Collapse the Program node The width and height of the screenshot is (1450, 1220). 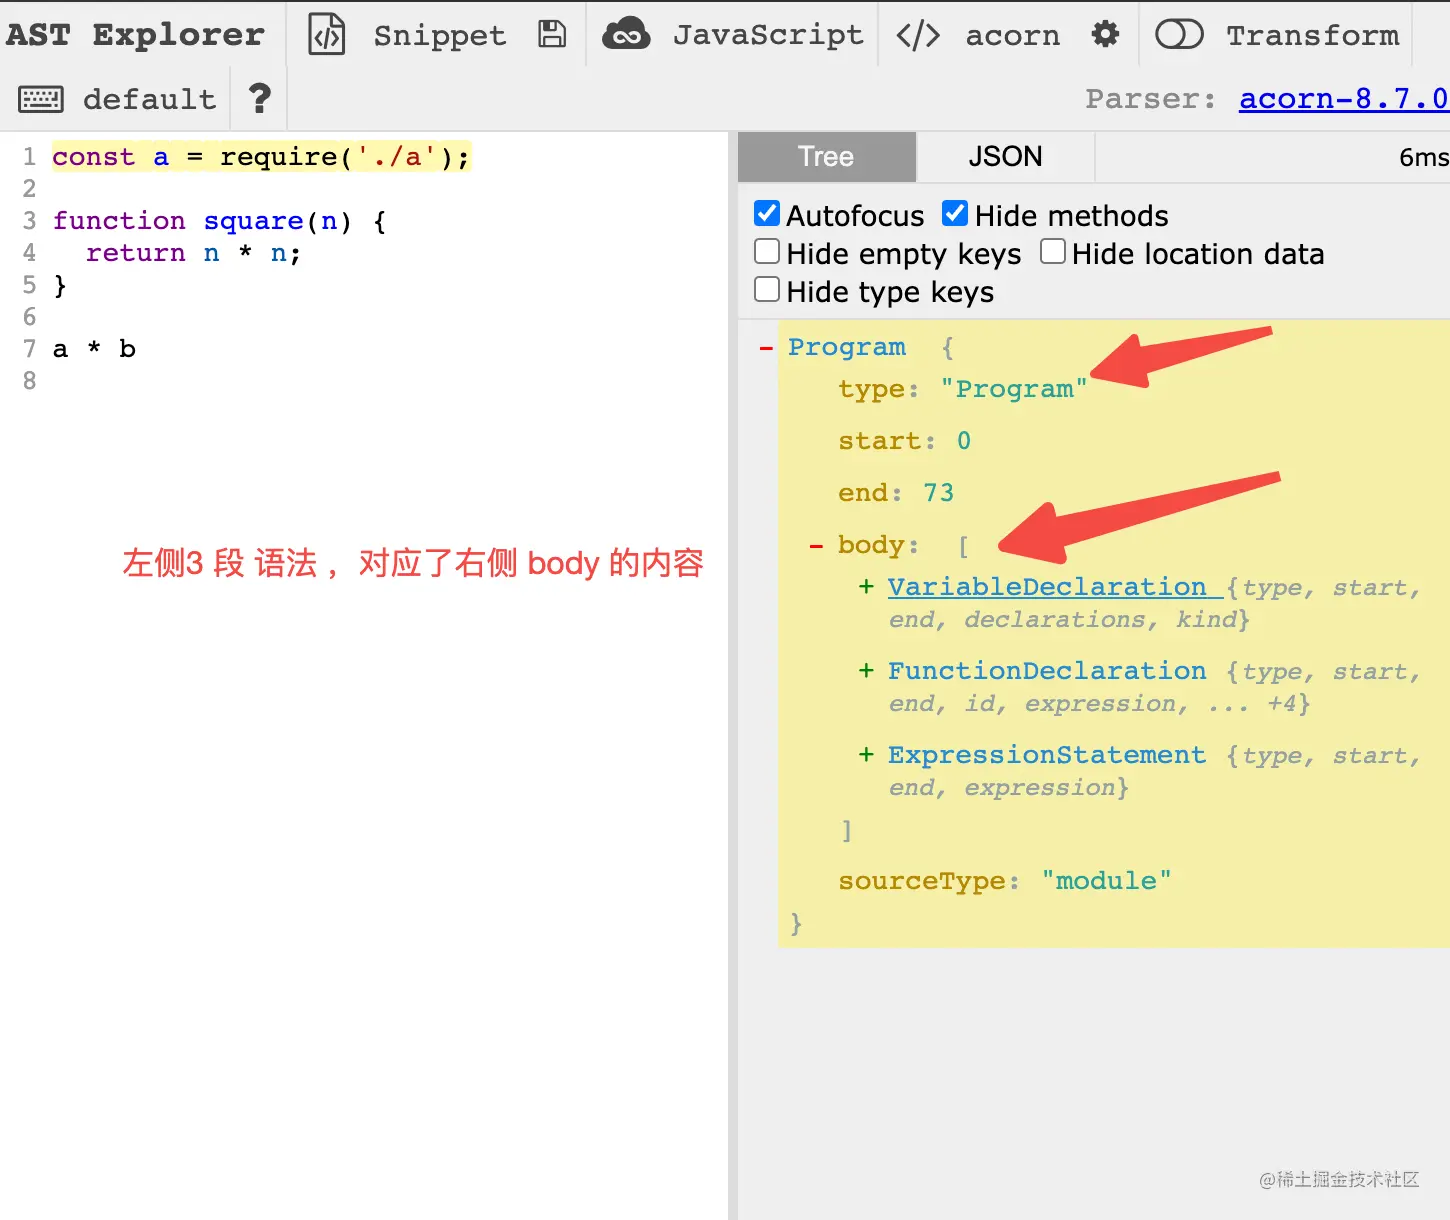tap(766, 348)
